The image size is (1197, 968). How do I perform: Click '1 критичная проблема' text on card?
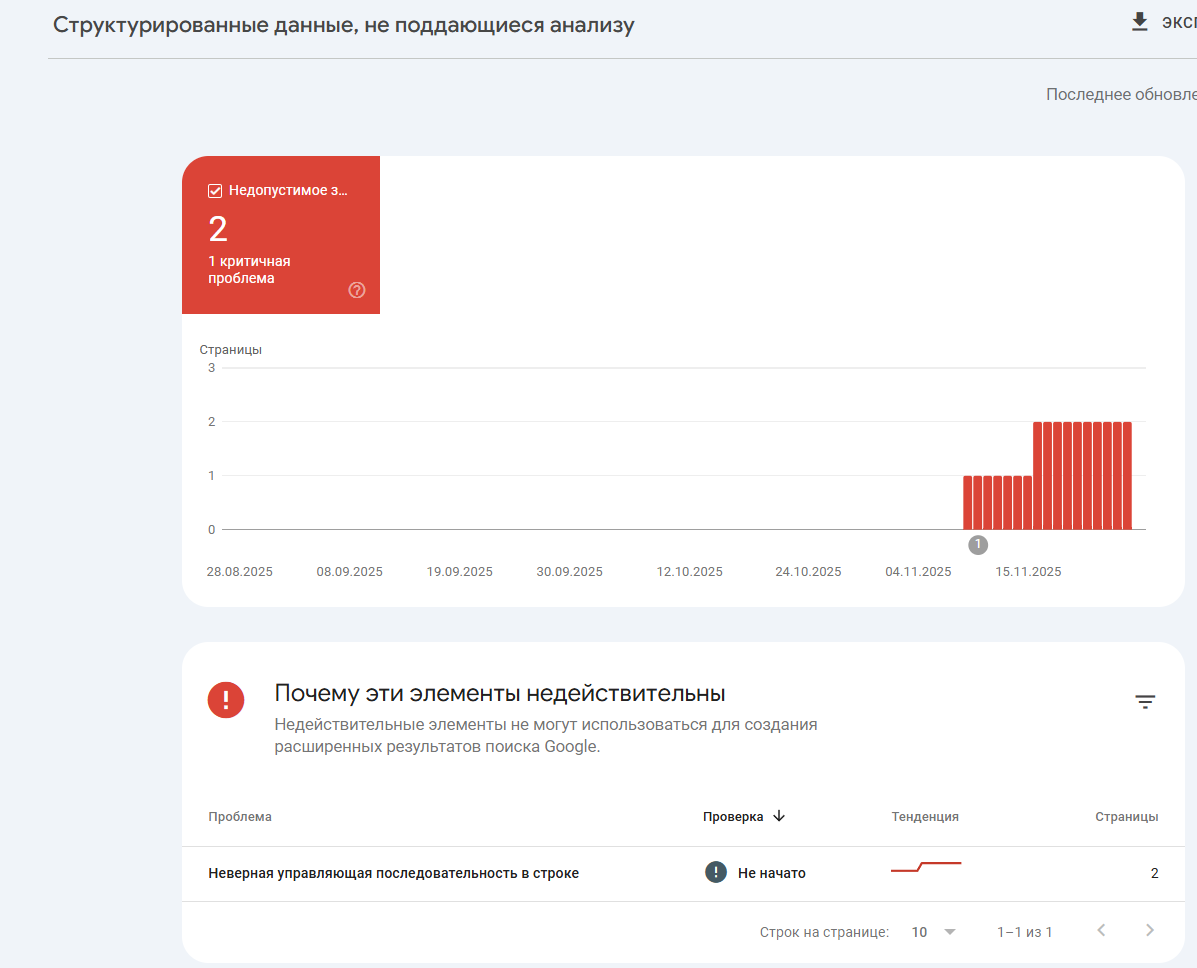249,269
